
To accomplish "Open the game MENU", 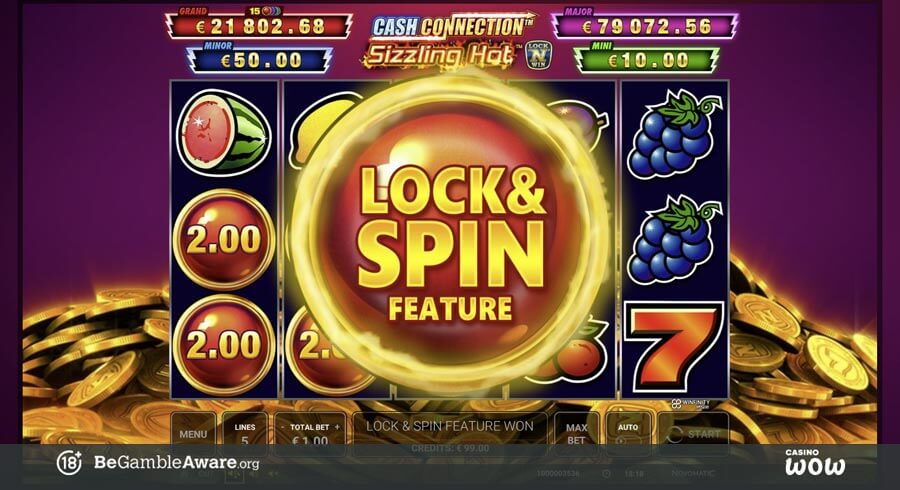I will point(193,434).
